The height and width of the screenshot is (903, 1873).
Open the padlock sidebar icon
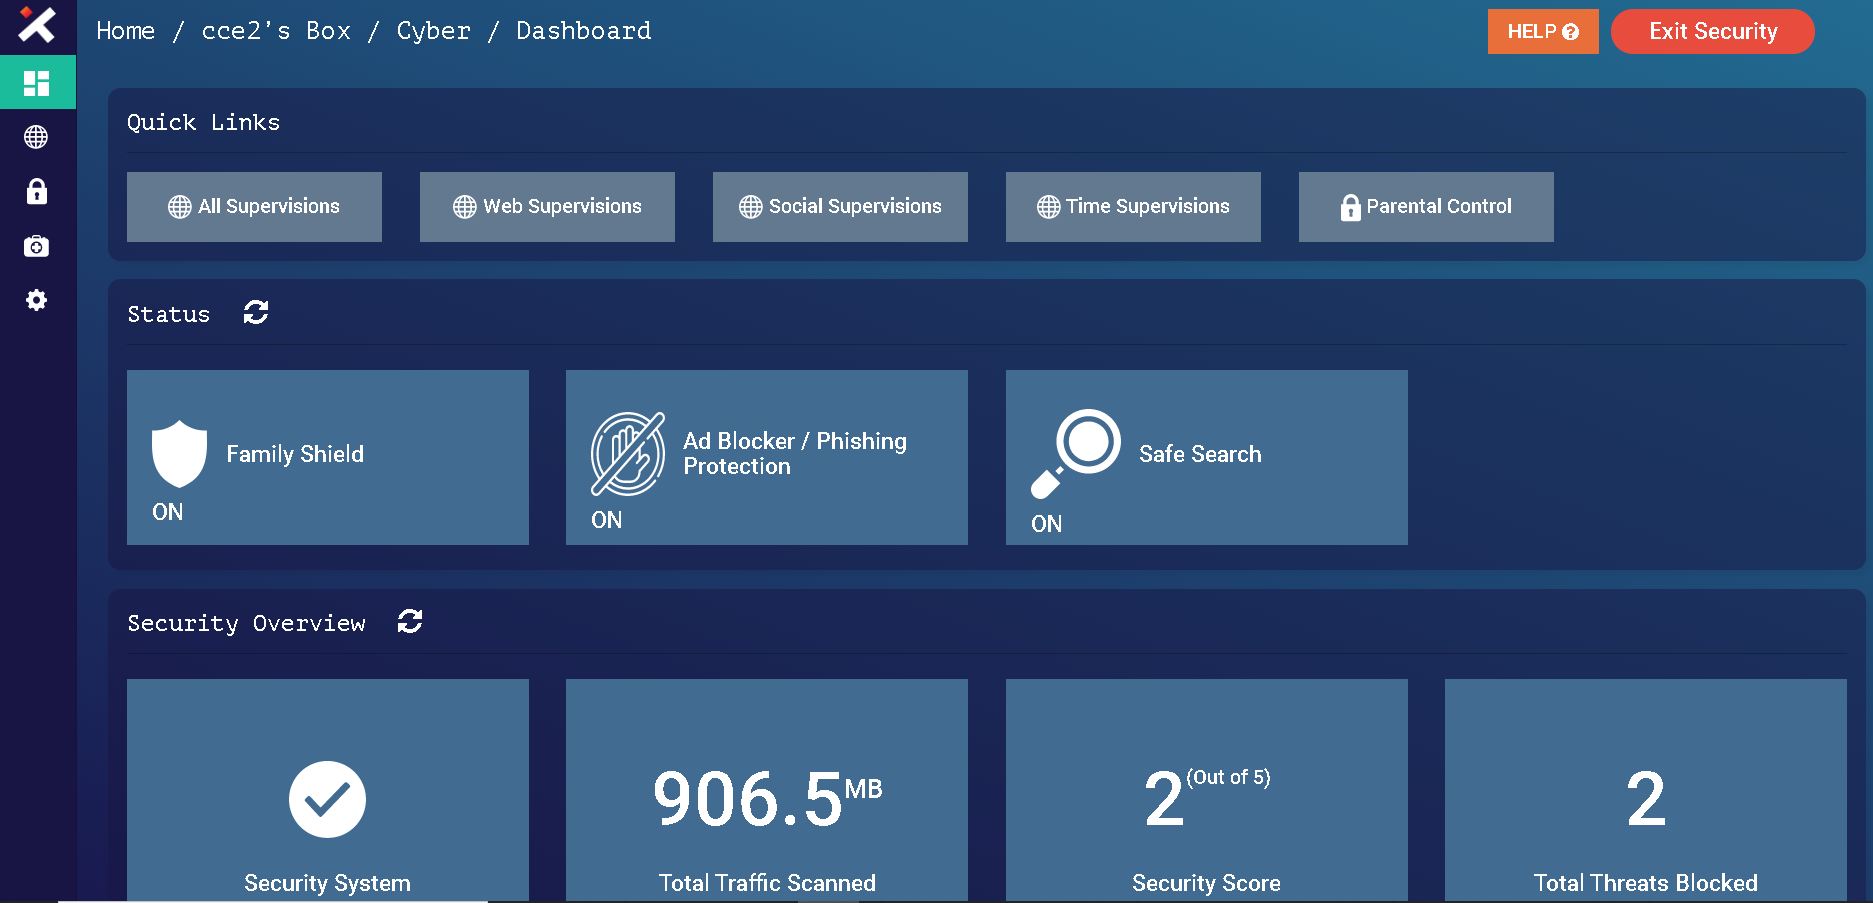pyautogui.click(x=37, y=191)
